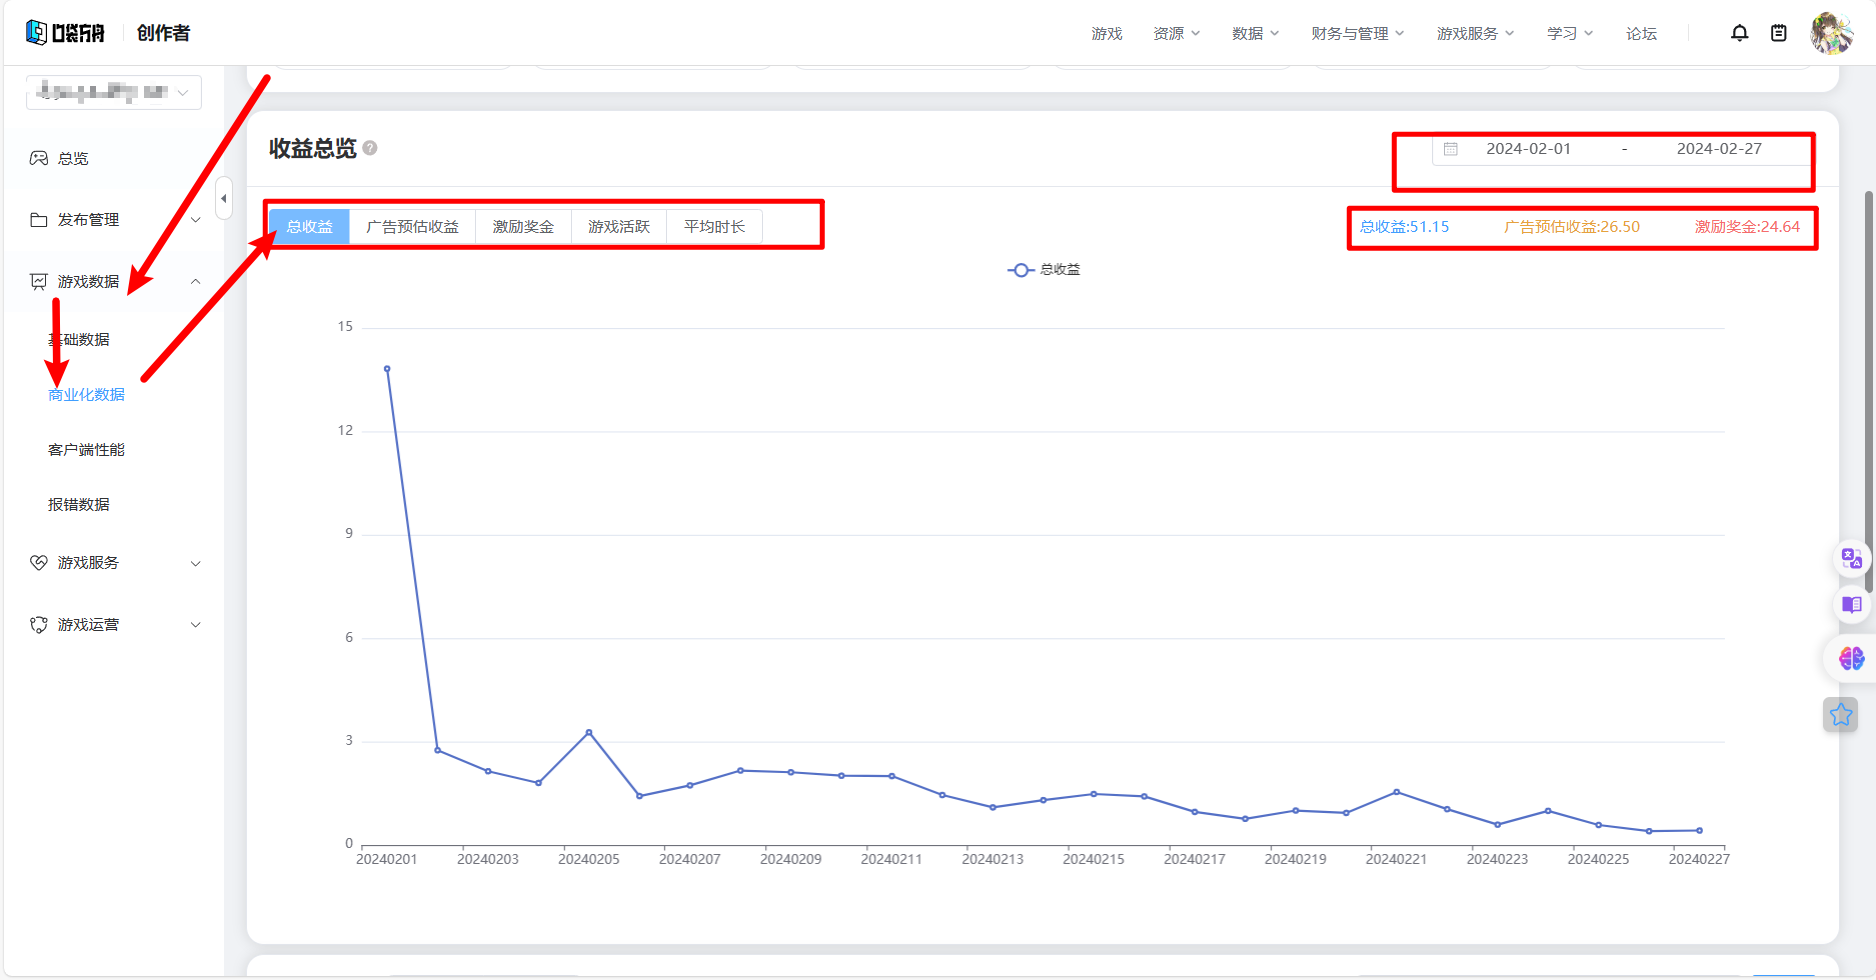This screenshot has height=980, width=1876.
Task: Click the 20240221 data point on chart
Action: 1396,792
